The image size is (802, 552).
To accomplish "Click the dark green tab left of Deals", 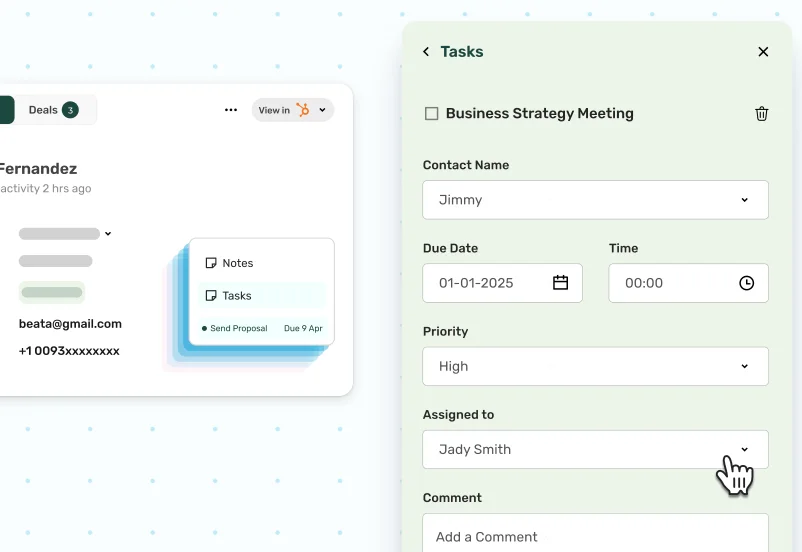I will click(x=7, y=110).
